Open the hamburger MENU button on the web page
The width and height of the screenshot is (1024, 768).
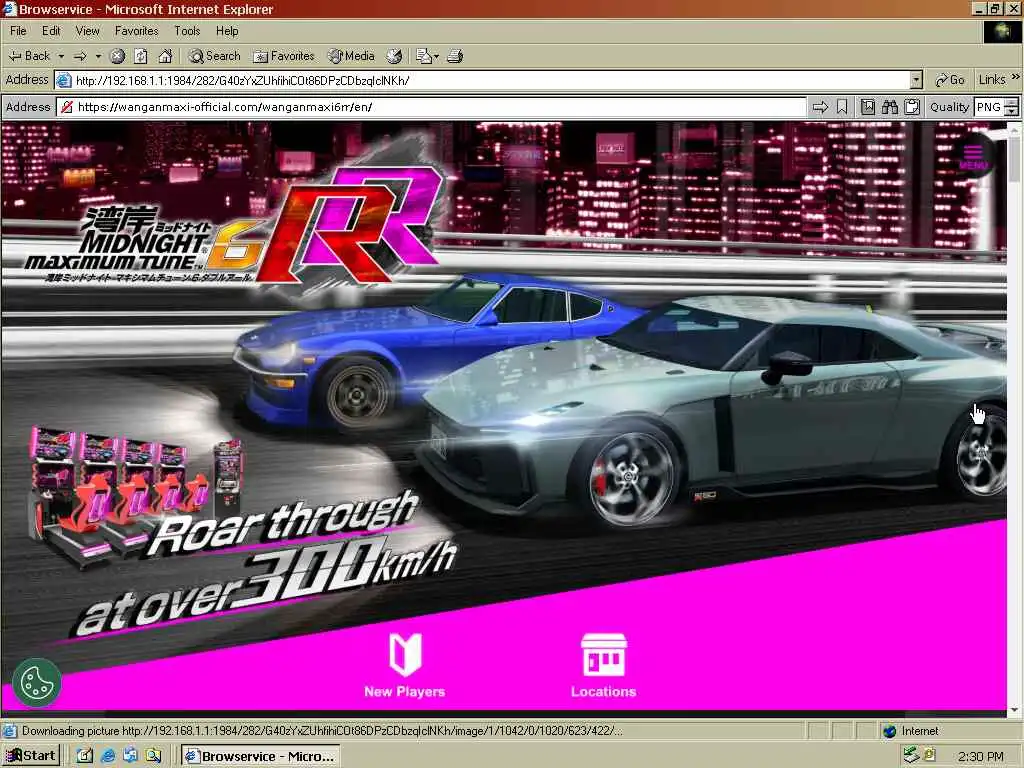pos(973,157)
